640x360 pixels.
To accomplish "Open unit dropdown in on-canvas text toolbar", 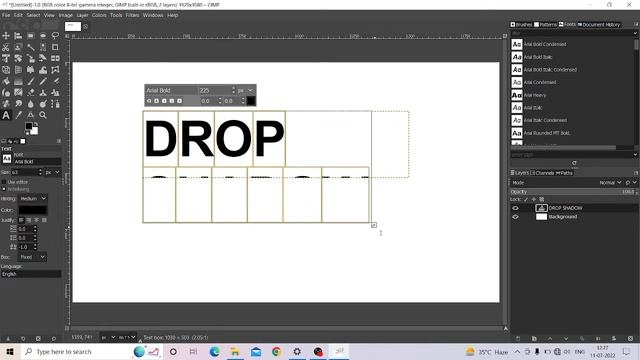I will pos(246,90).
